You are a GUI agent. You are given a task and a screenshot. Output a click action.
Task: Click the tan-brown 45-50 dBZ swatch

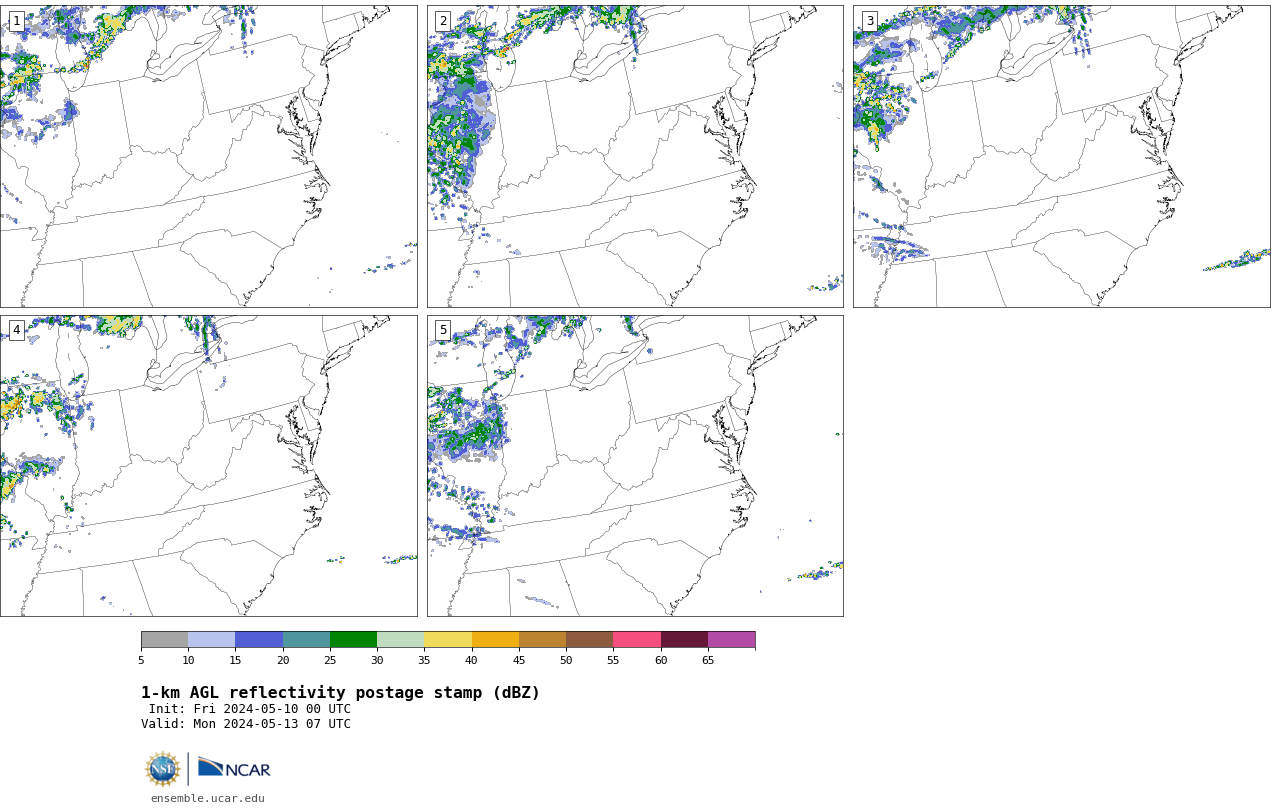pyautogui.click(x=542, y=640)
